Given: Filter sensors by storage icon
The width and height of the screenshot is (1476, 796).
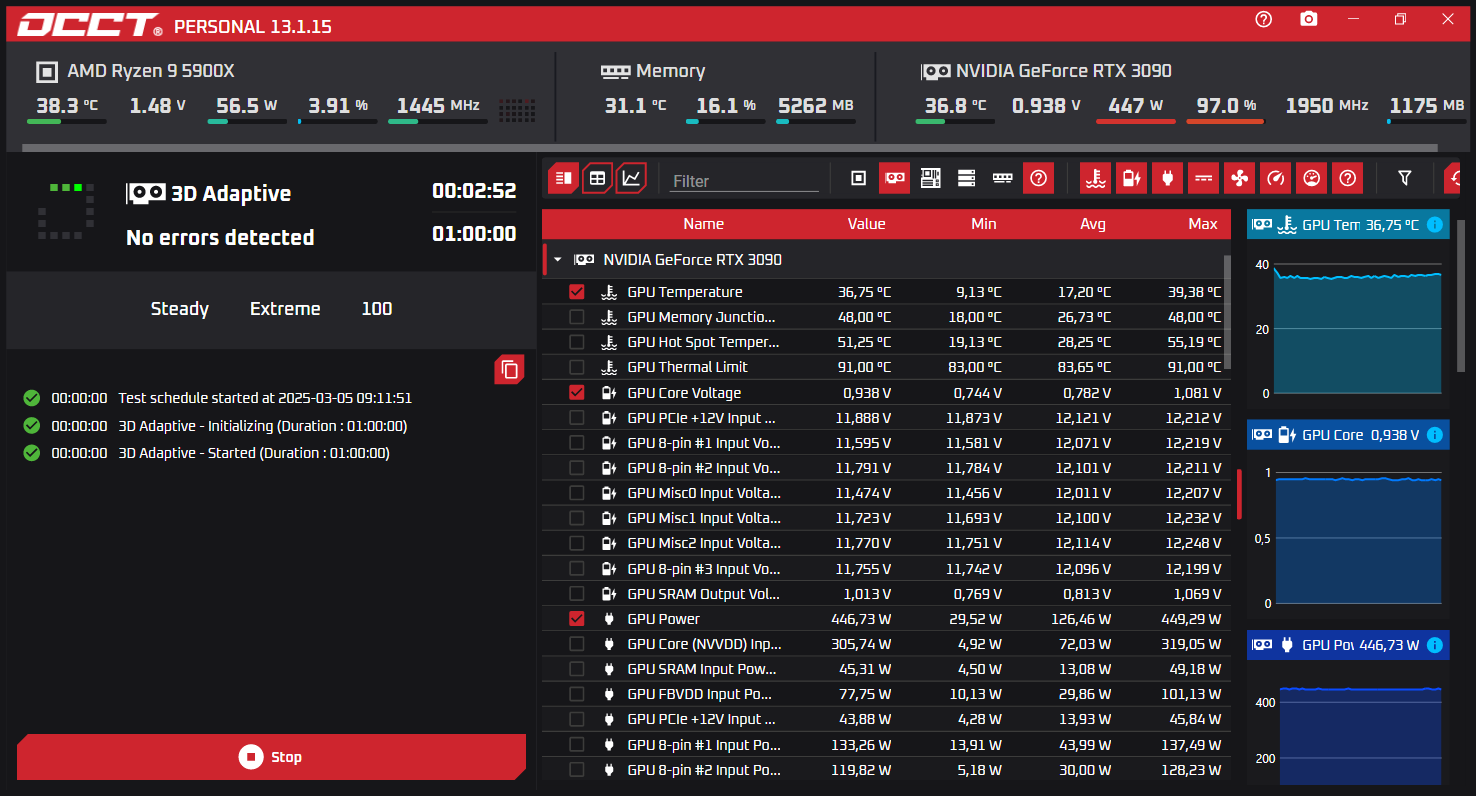Looking at the screenshot, I should click(x=966, y=178).
